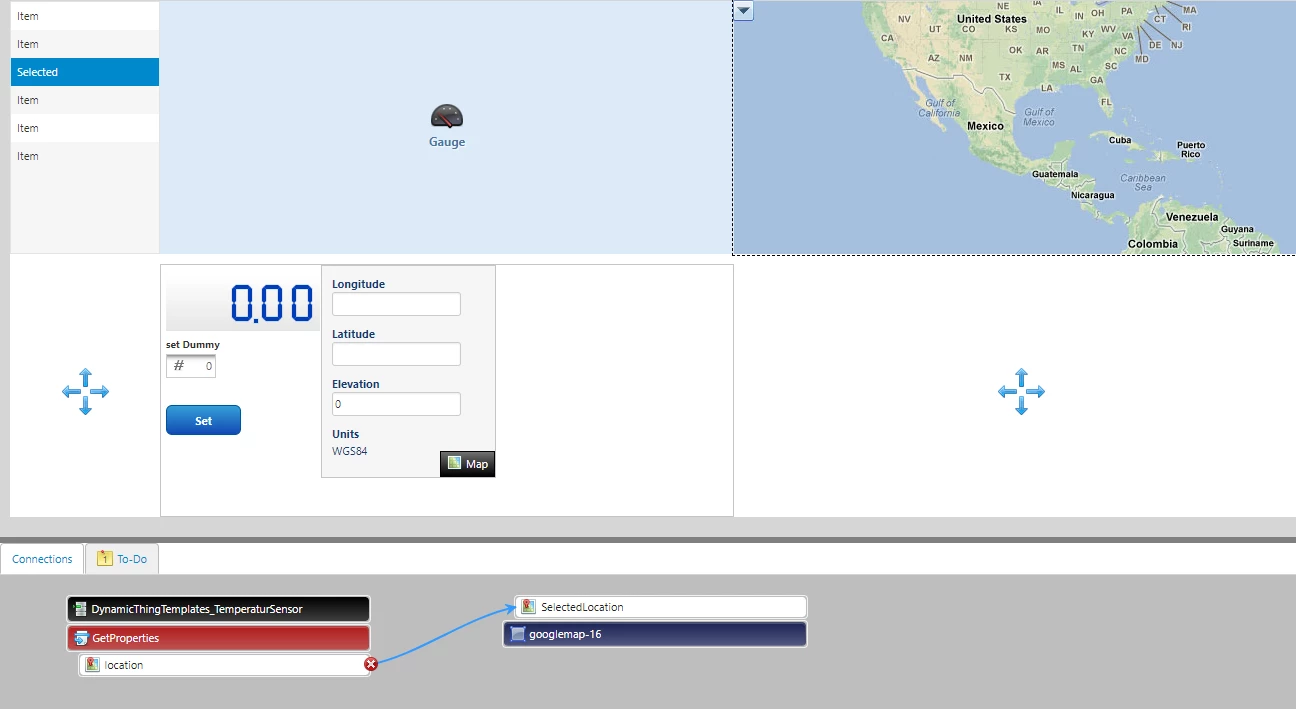Screen dimensions: 1296x709
Task: Click Colombia on the map
Action: (1152, 244)
